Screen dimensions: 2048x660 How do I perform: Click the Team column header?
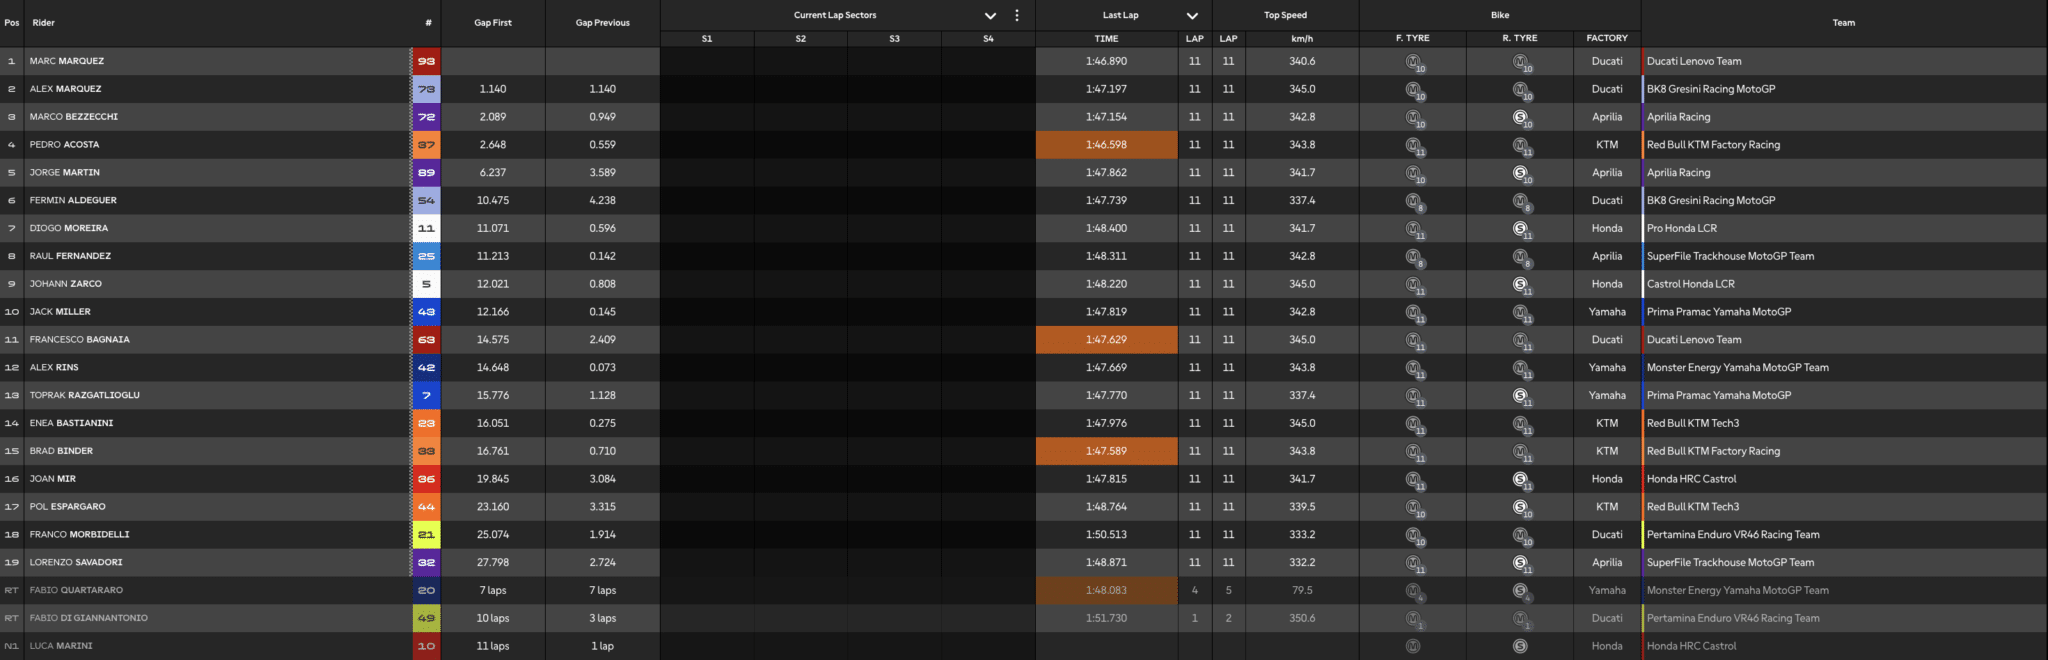[1844, 23]
